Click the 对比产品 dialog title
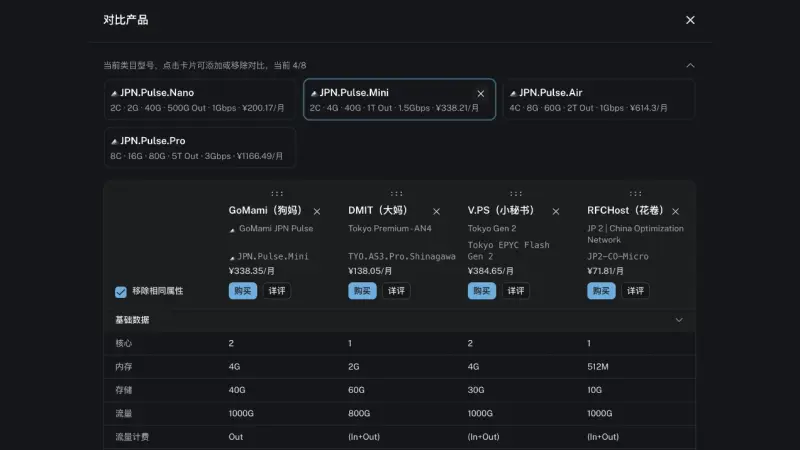This screenshot has height=450, width=800. 126,20
